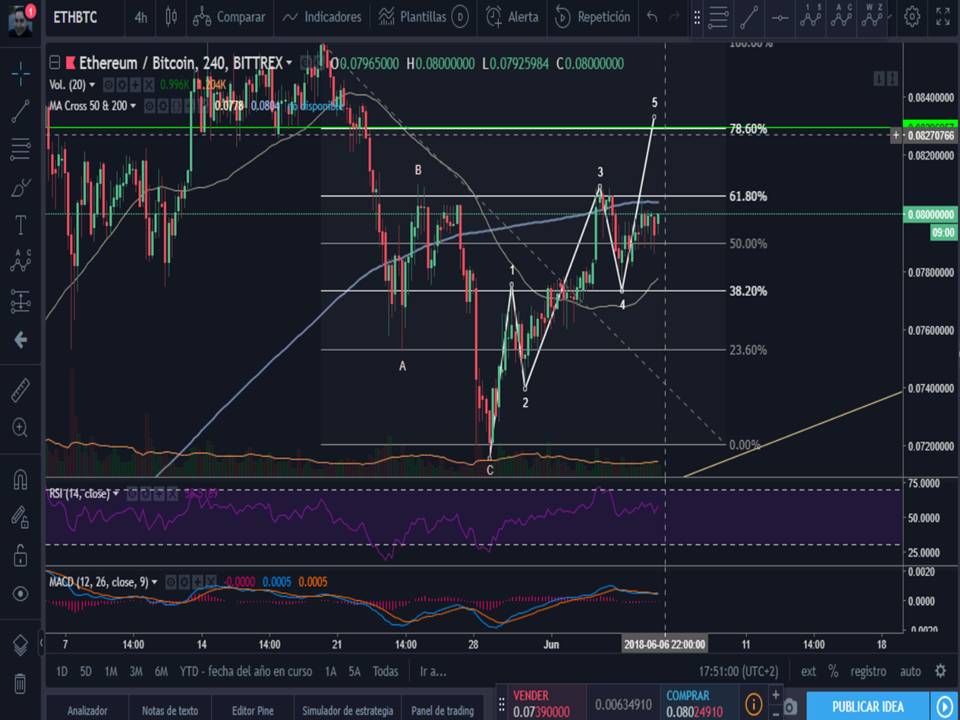The height and width of the screenshot is (720, 960).
Task: Click the COMPRAR buy button
Action: 698,703
